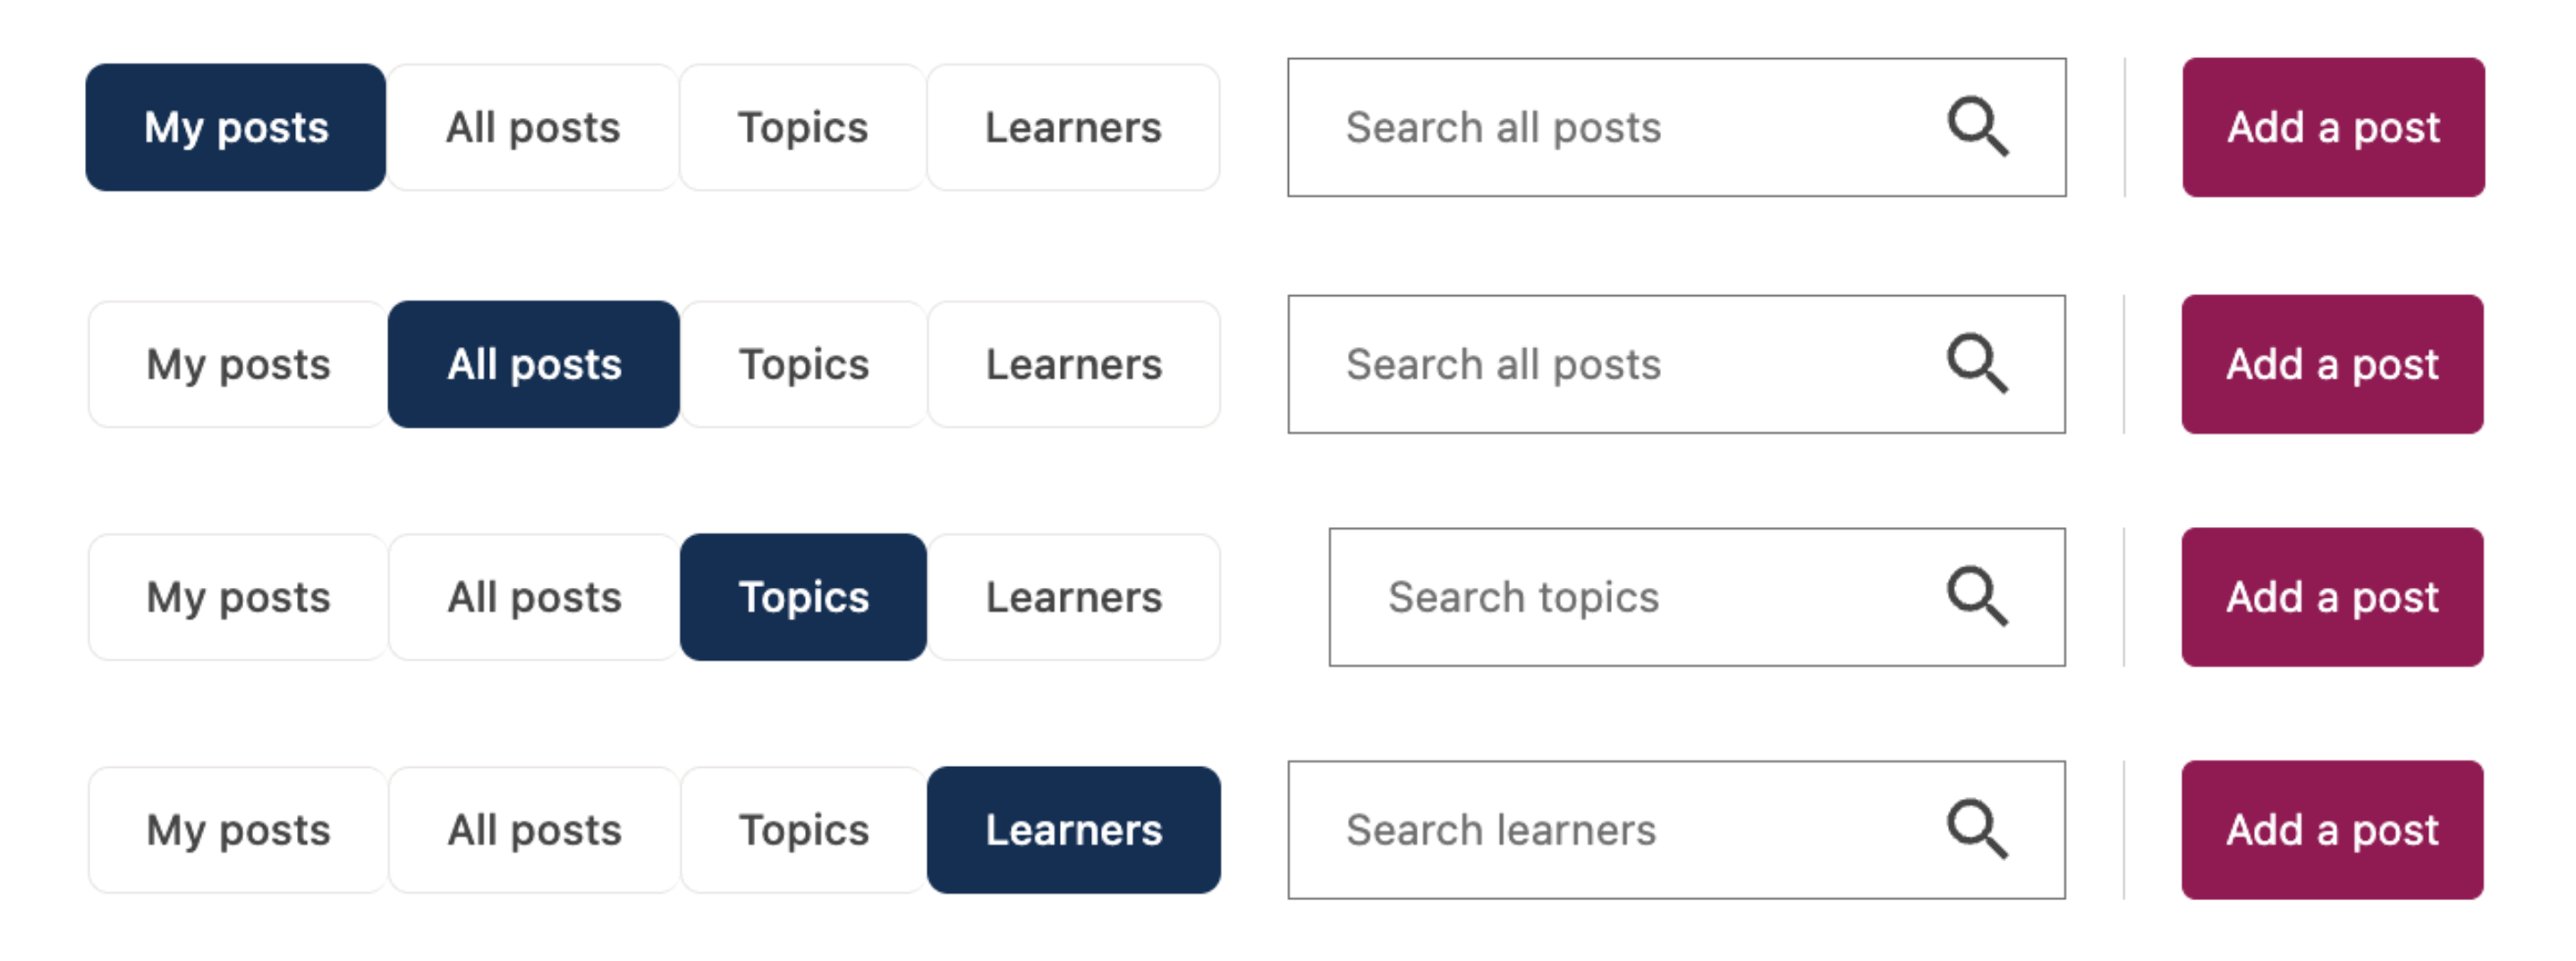
Task: Switch to My posts in row with Topics active
Action: (238, 597)
